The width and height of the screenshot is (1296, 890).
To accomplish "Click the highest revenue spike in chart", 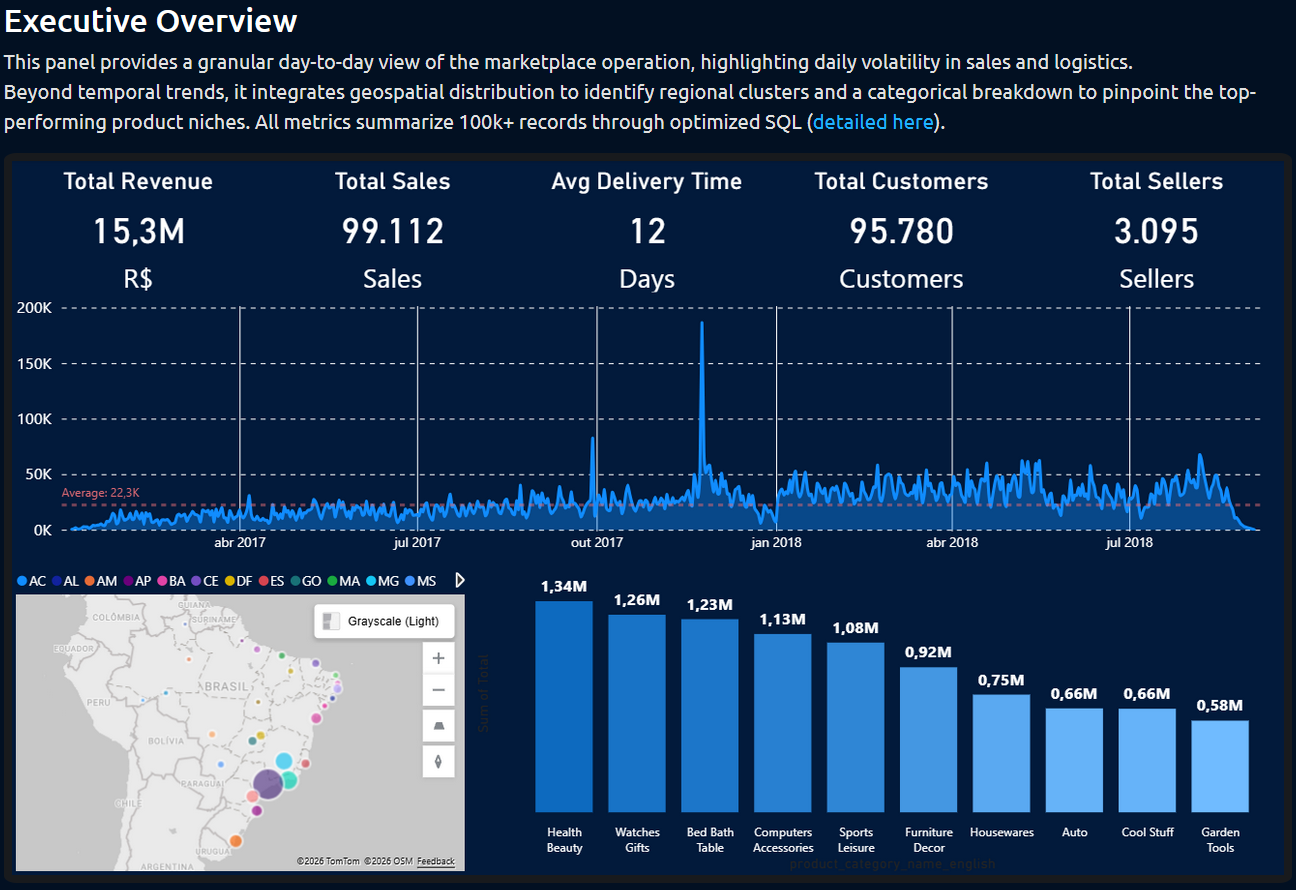I will click(702, 325).
